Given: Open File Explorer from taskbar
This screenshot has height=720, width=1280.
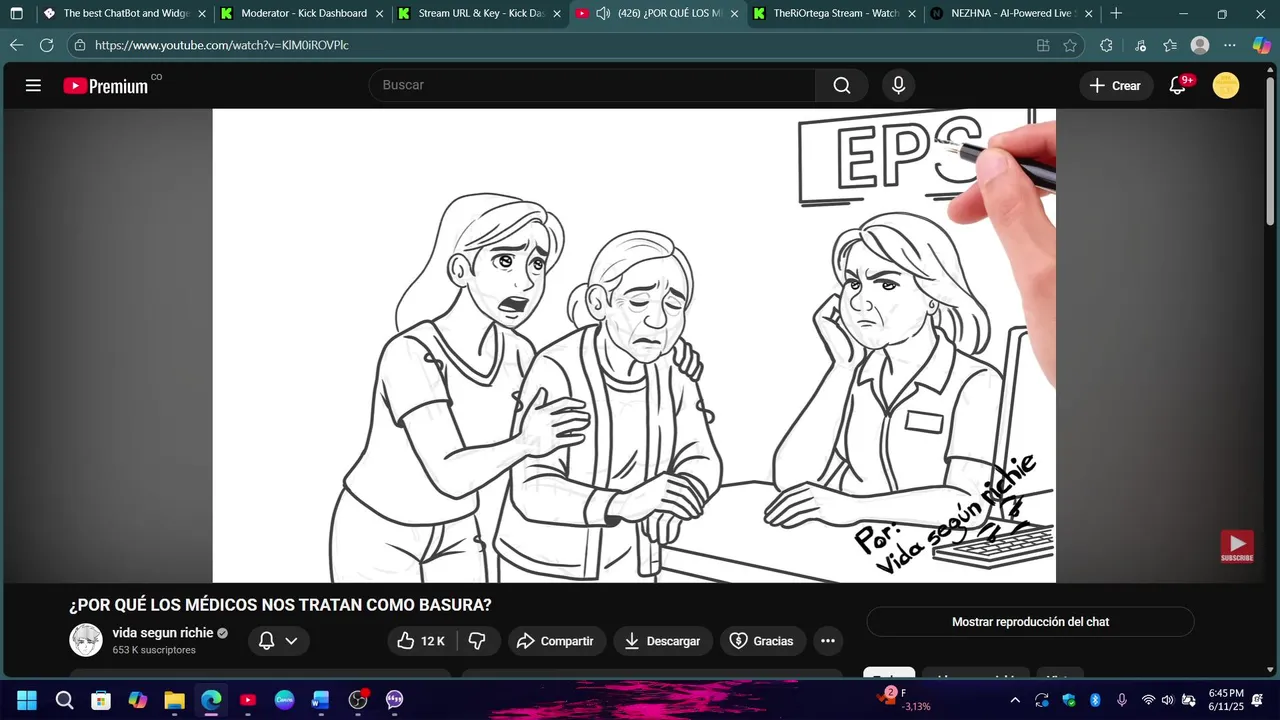Looking at the screenshot, I should click(174, 700).
